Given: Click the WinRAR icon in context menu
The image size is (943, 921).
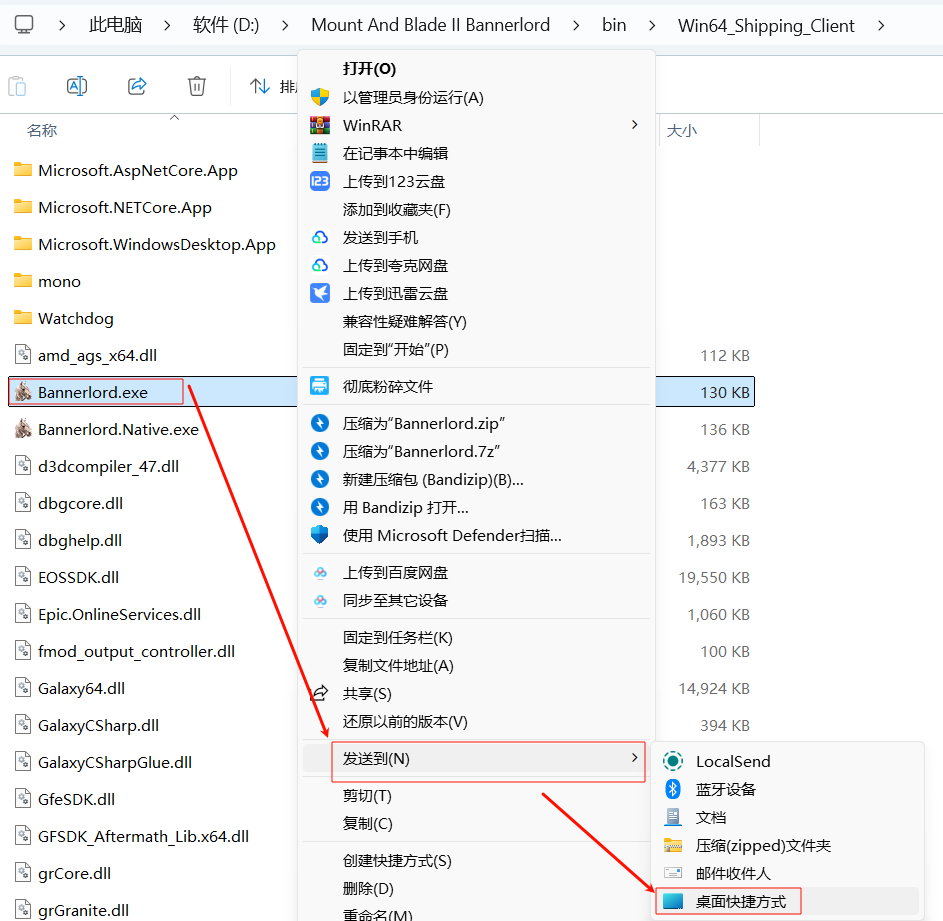Looking at the screenshot, I should coord(320,125).
